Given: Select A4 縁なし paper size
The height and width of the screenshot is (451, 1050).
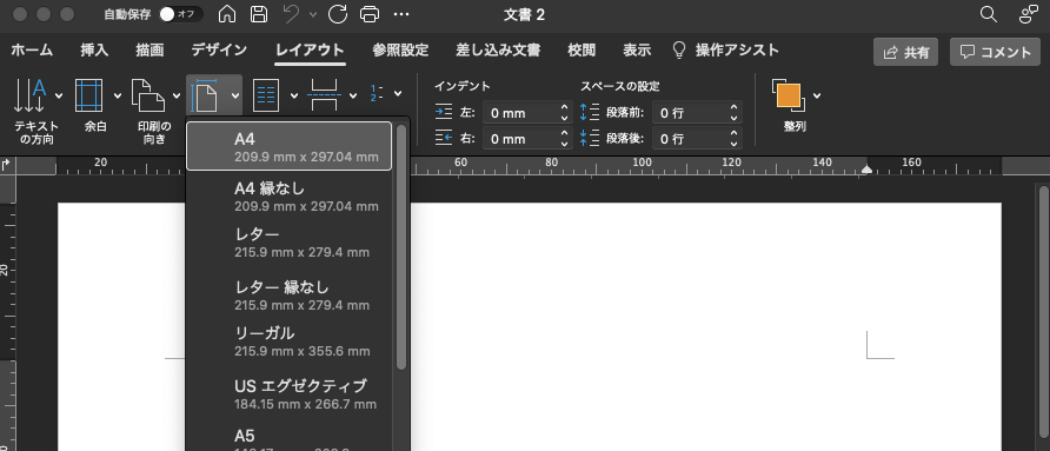Looking at the screenshot, I should coord(289,196).
